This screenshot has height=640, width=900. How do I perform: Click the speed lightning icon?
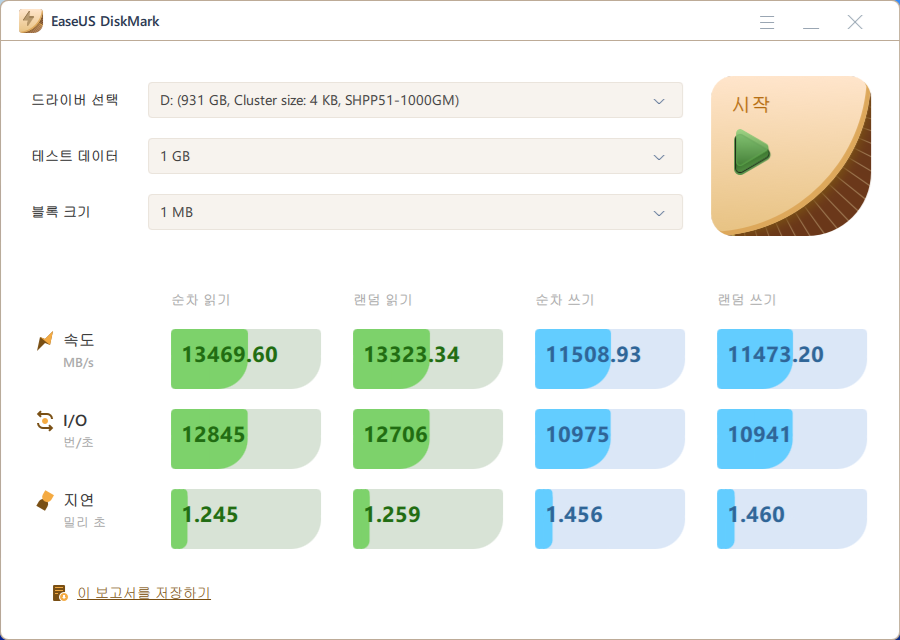click(45, 340)
